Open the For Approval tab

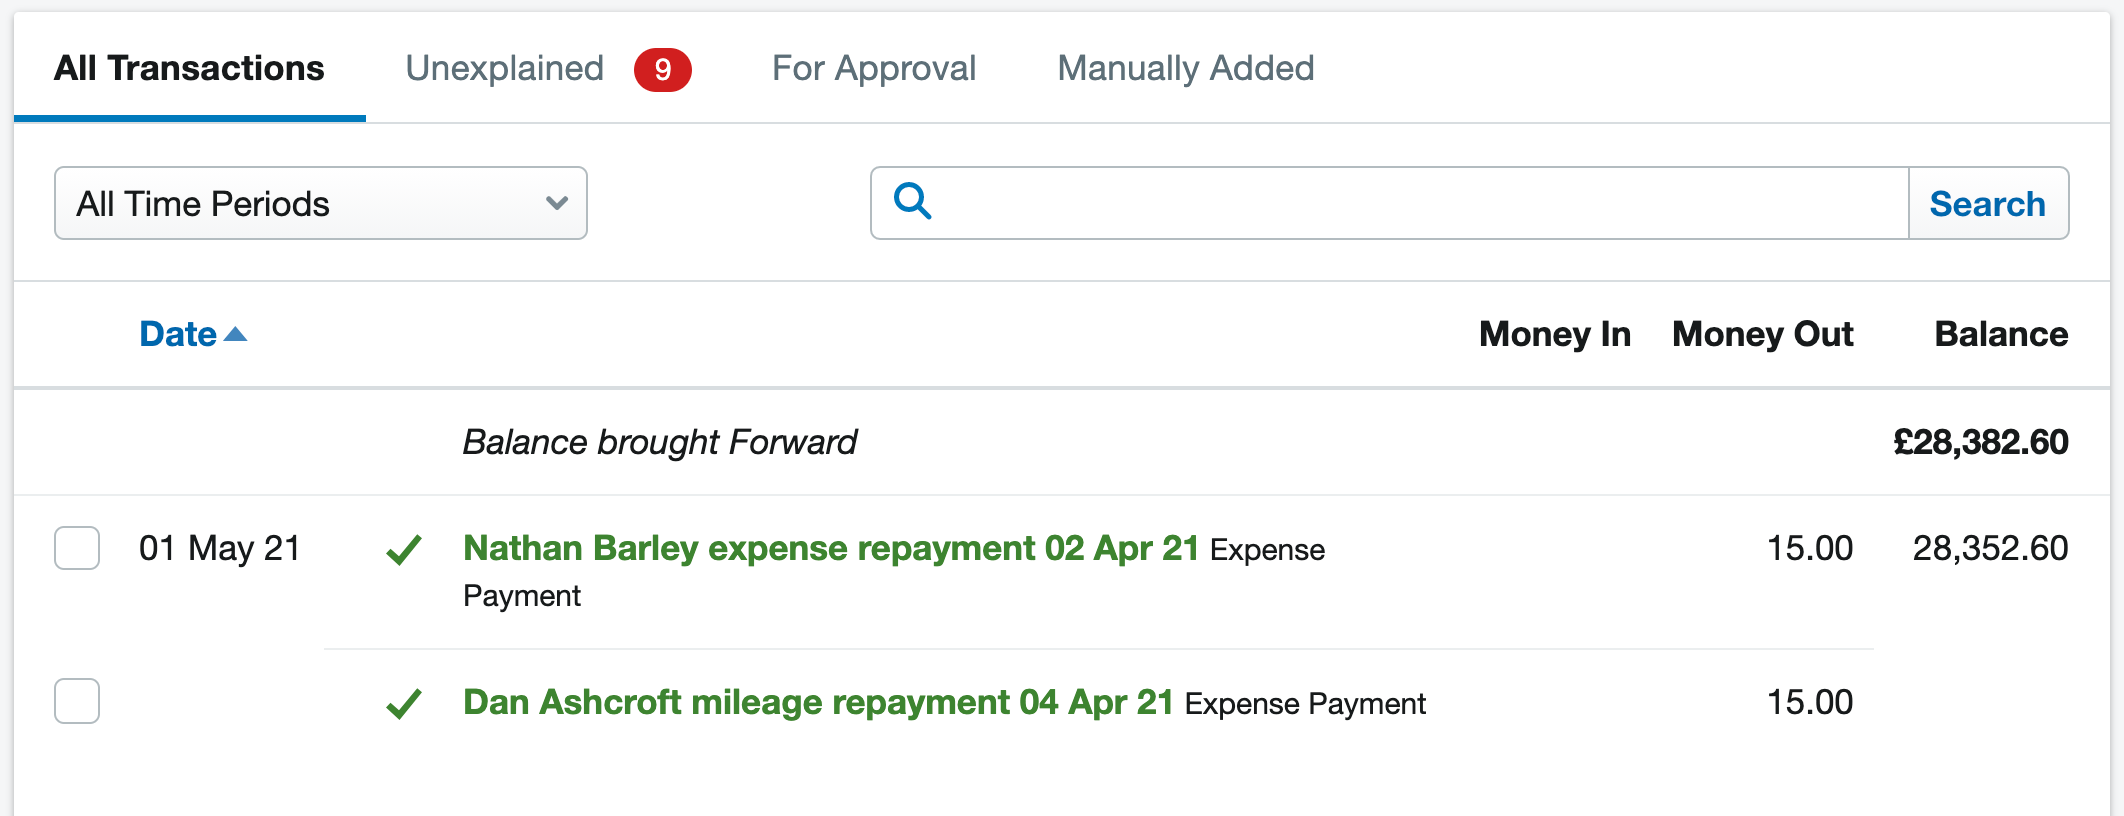click(x=874, y=68)
